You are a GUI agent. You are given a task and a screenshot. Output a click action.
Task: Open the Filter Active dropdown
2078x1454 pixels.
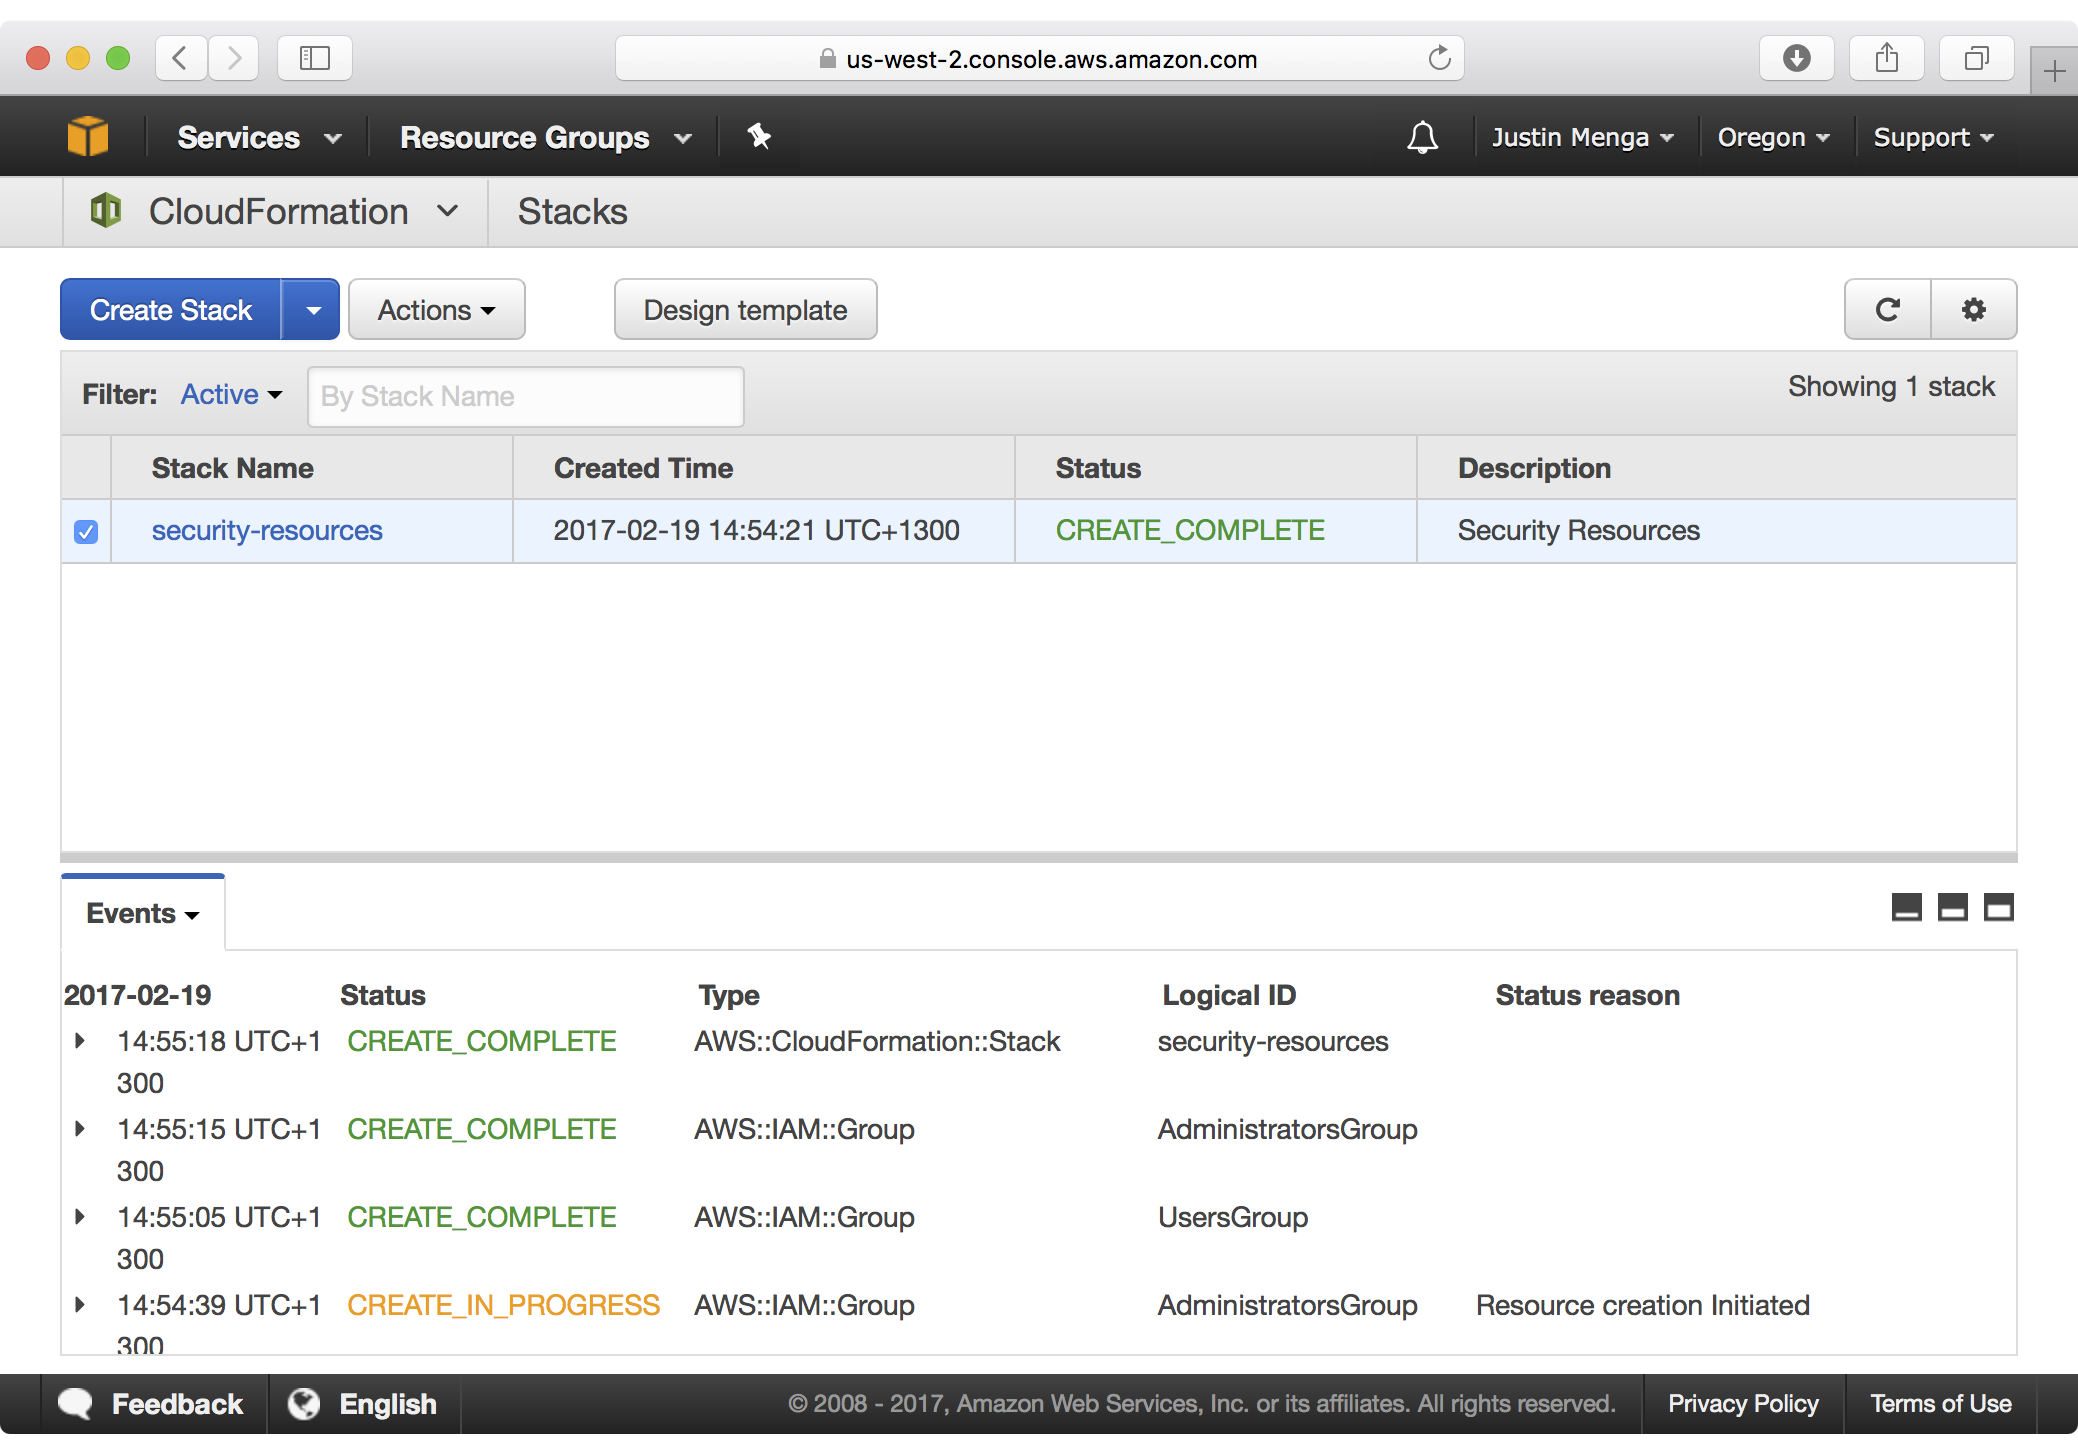coord(229,395)
